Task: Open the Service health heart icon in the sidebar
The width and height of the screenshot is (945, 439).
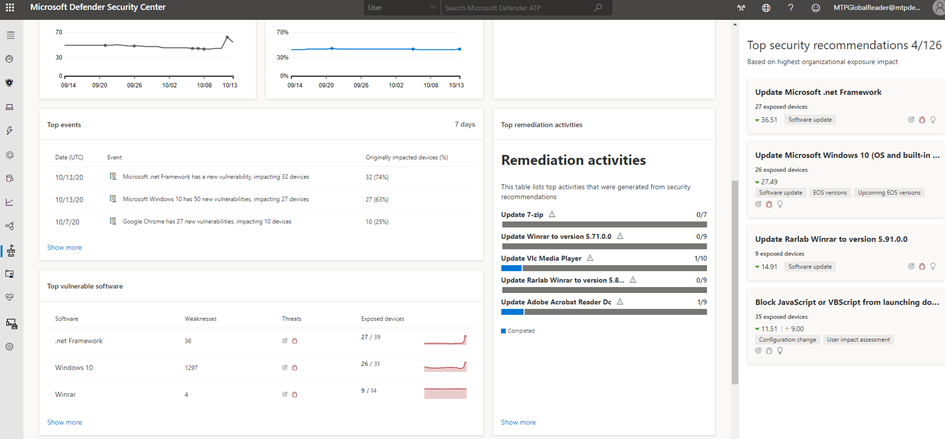Action: (10, 297)
